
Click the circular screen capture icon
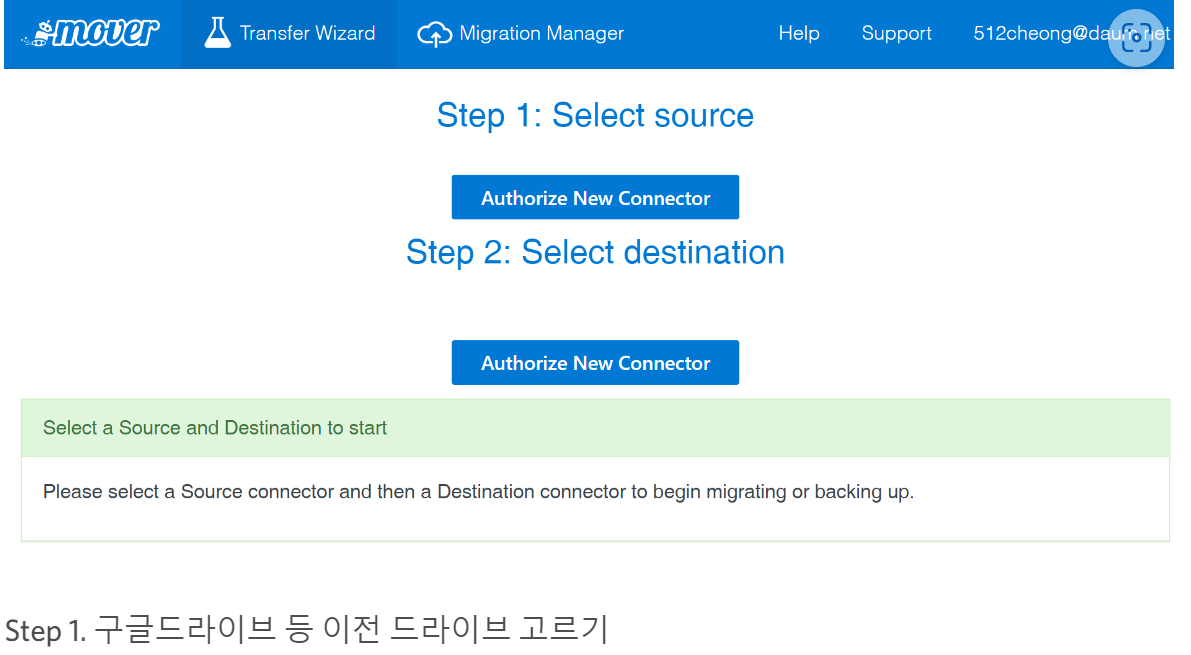pyautogui.click(x=1136, y=38)
